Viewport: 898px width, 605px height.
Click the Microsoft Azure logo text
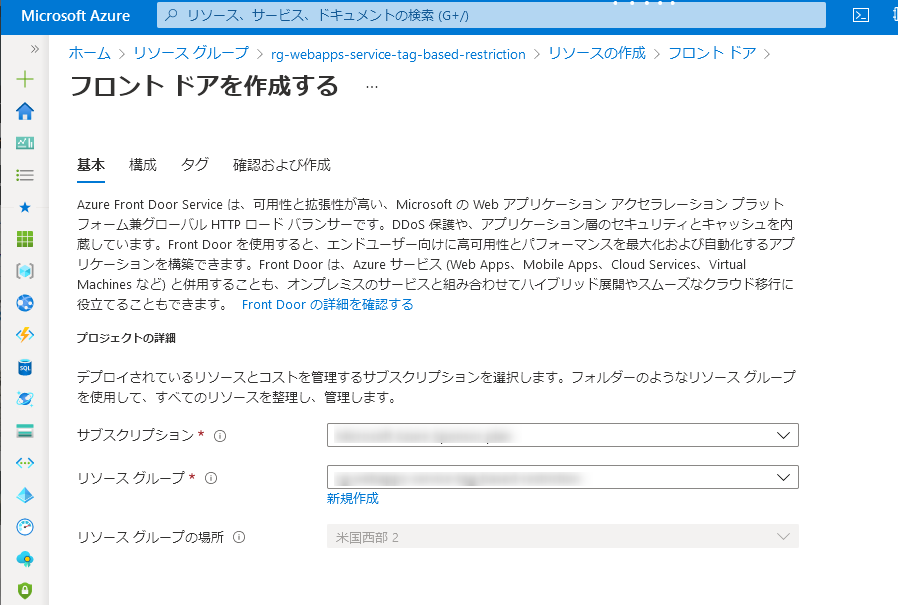(76, 16)
